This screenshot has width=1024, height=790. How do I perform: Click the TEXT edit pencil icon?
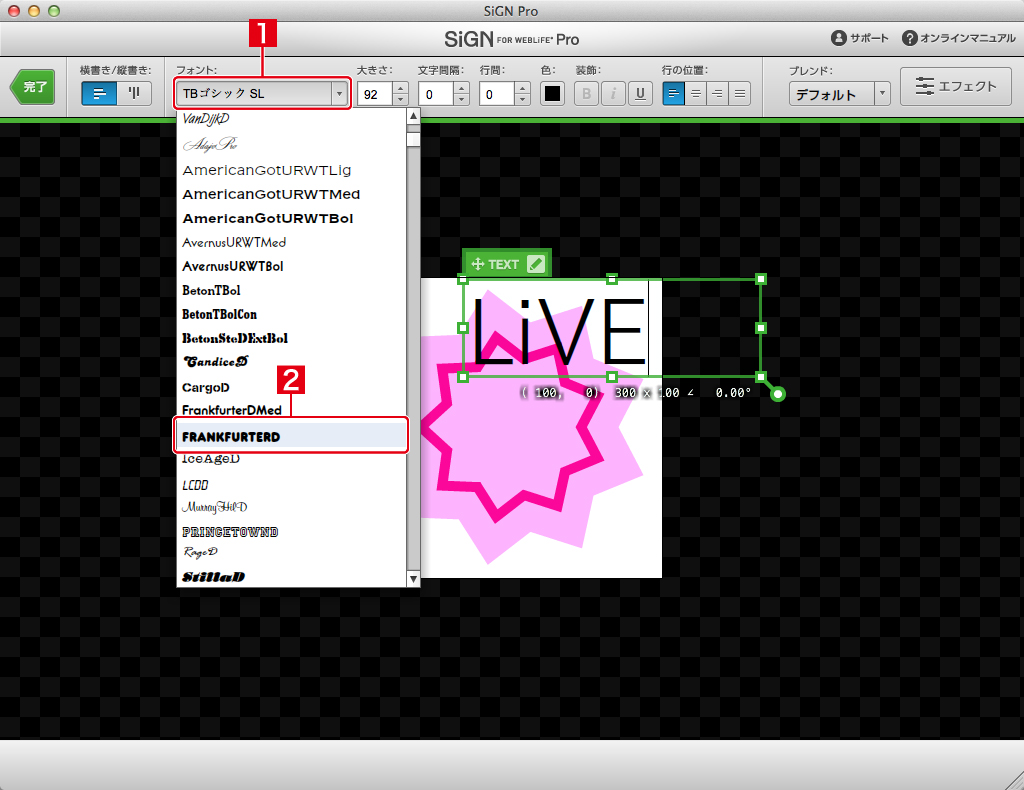(x=536, y=264)
